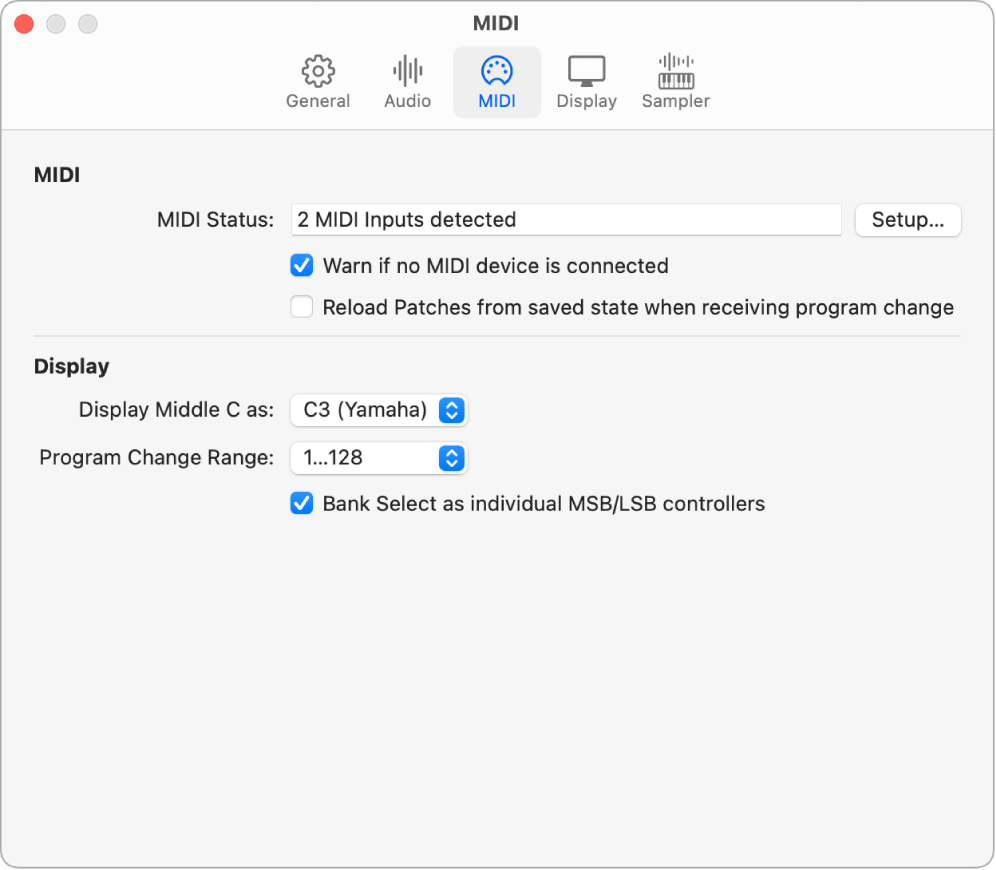Switch to the Audio tab label
This screenshot has width=996, height=870.
coord(407,101)
